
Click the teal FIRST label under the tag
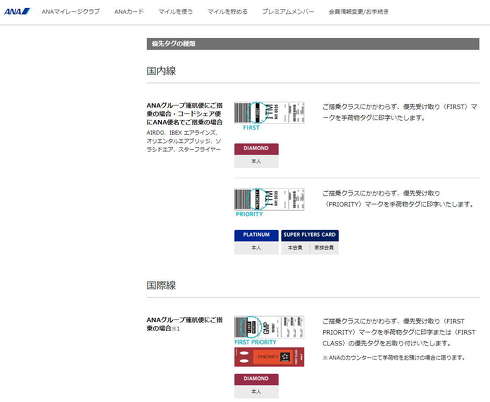251,128
